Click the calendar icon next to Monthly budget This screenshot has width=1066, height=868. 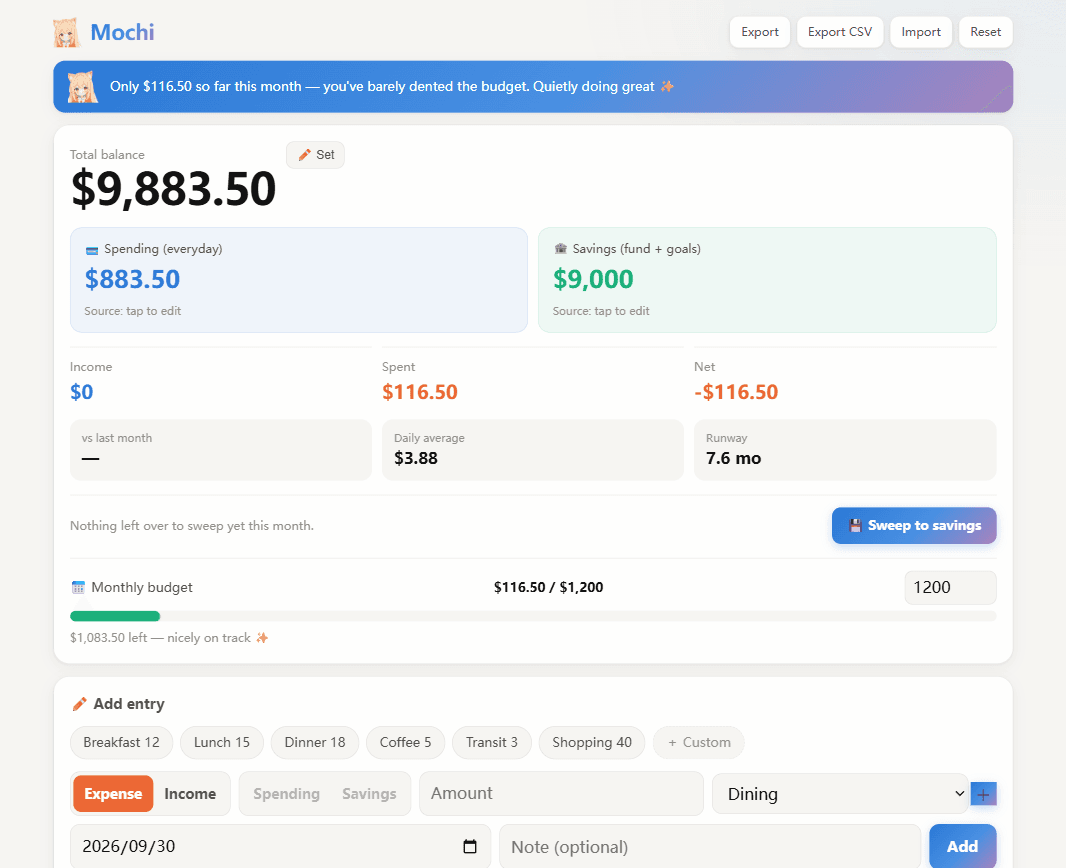coord(78,587)
